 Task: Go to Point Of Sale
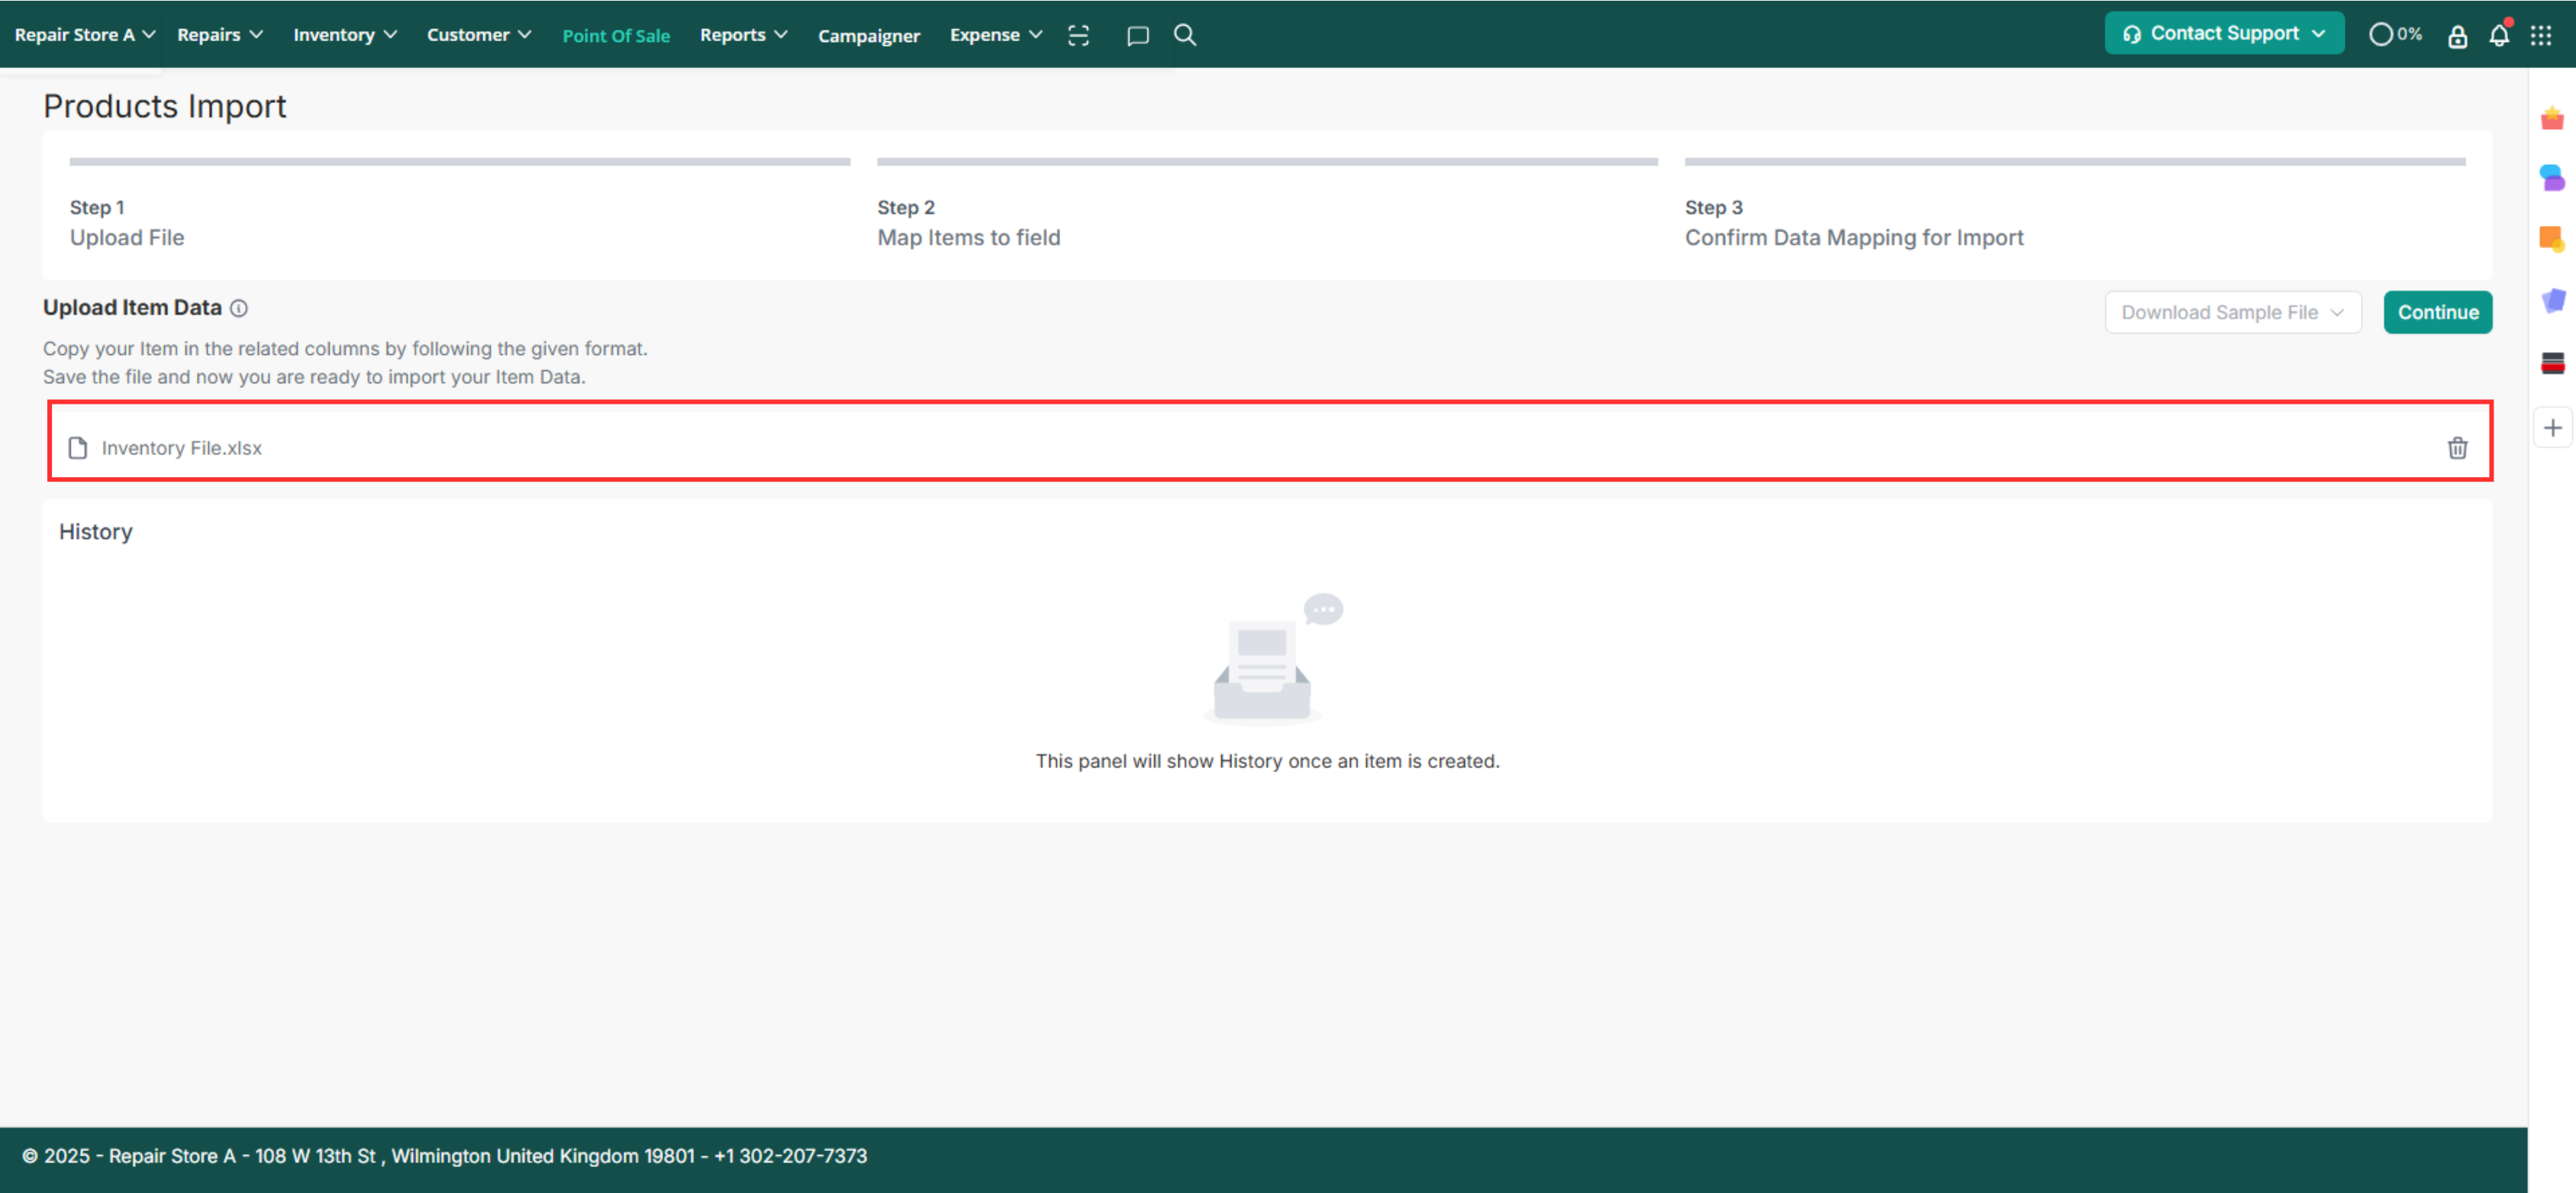pyautogui.click(x=616, y=36)
